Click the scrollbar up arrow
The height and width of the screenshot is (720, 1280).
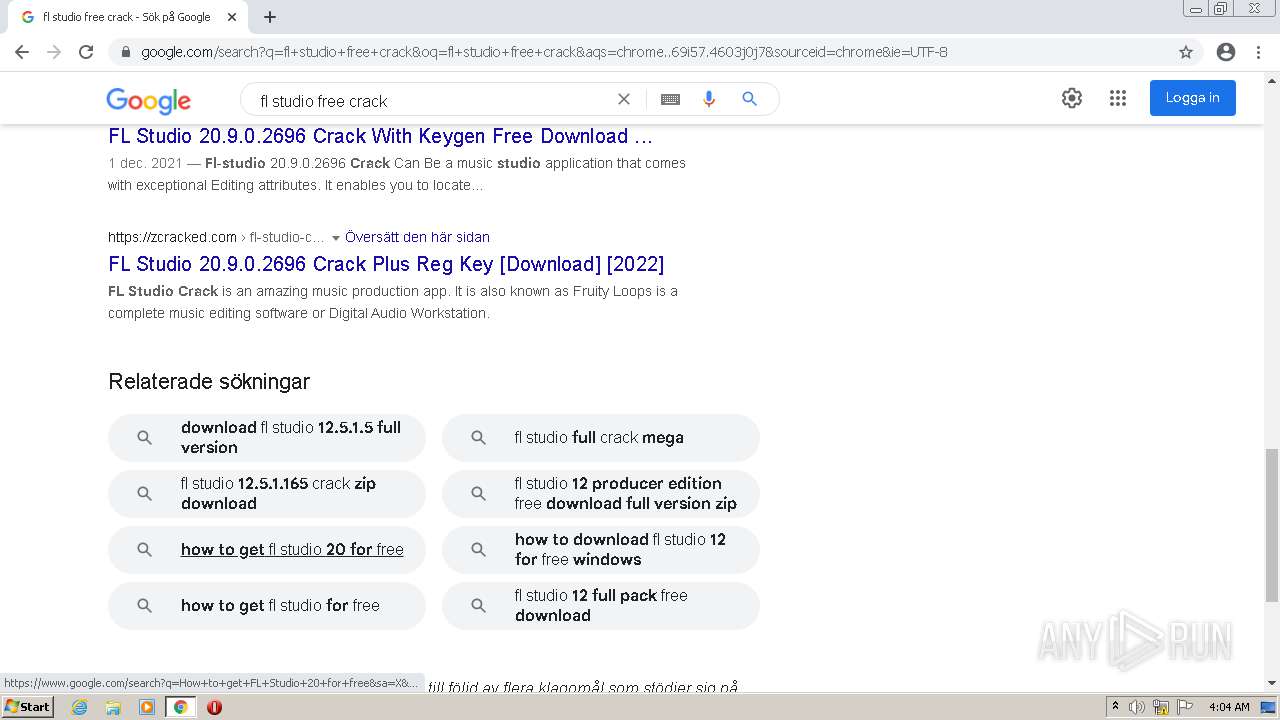(1271, 80)
